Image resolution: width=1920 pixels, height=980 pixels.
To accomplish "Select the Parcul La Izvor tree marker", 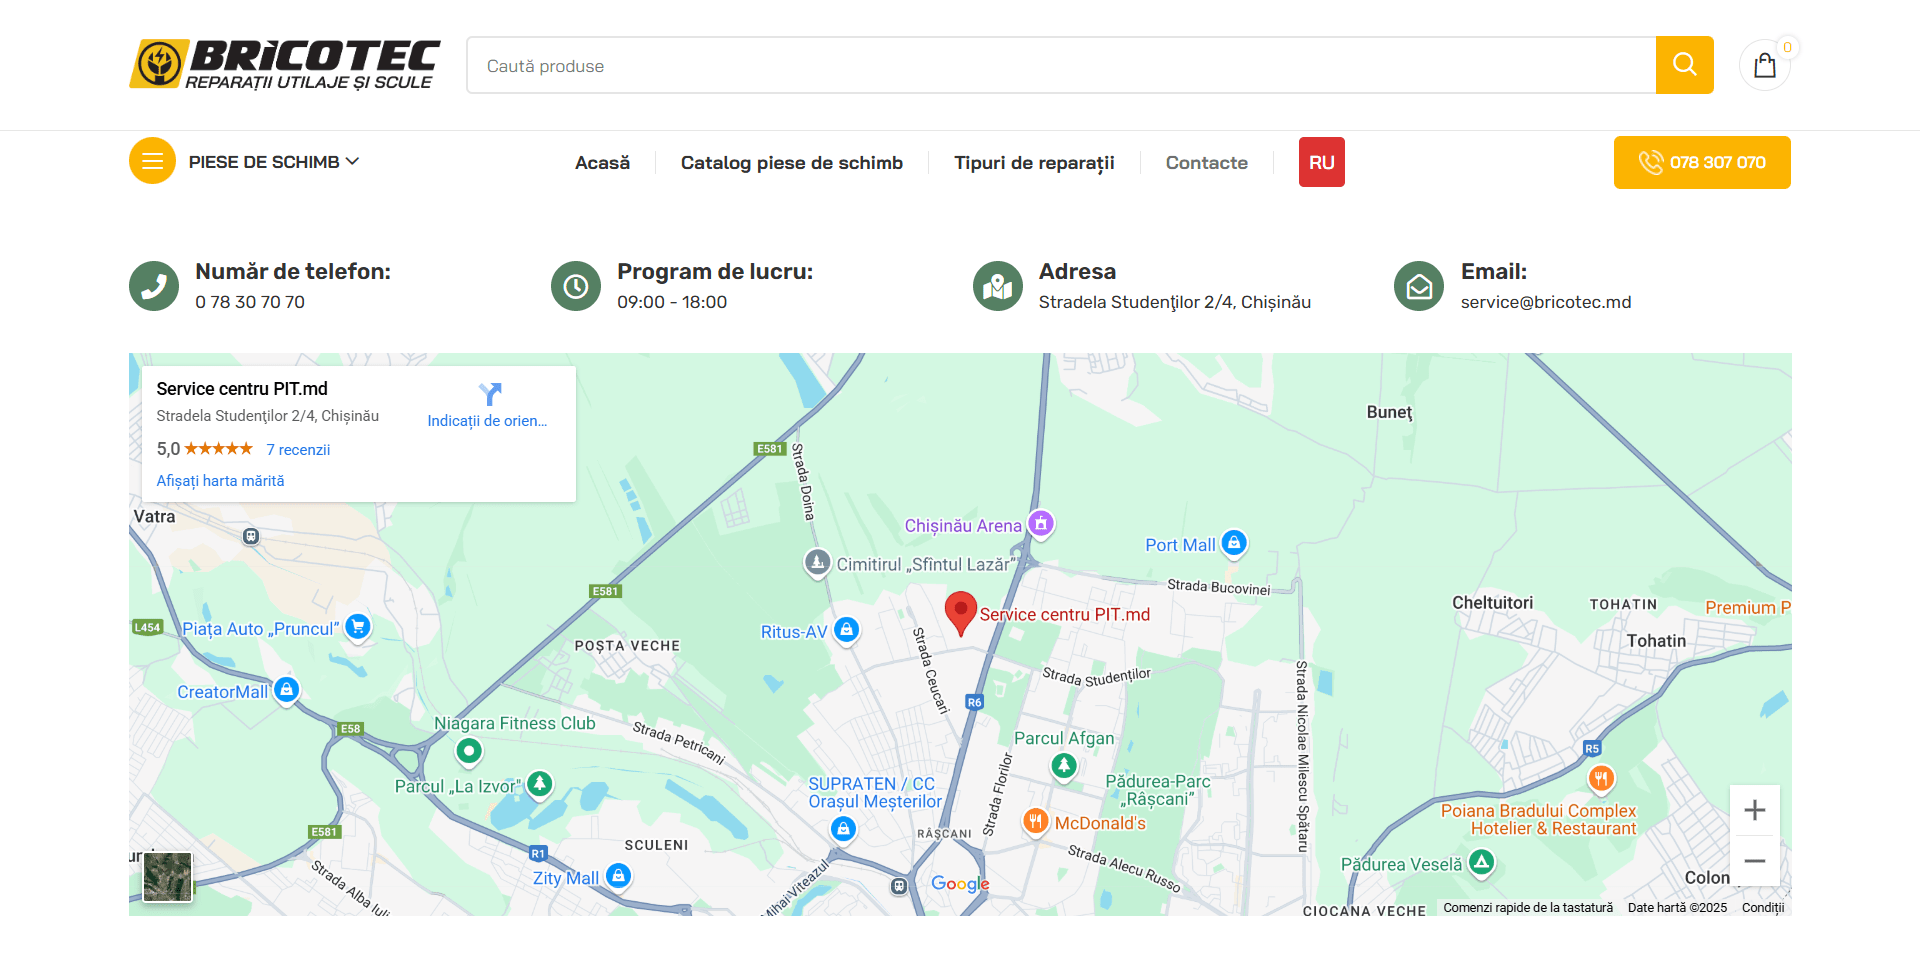I will point(540,784).
